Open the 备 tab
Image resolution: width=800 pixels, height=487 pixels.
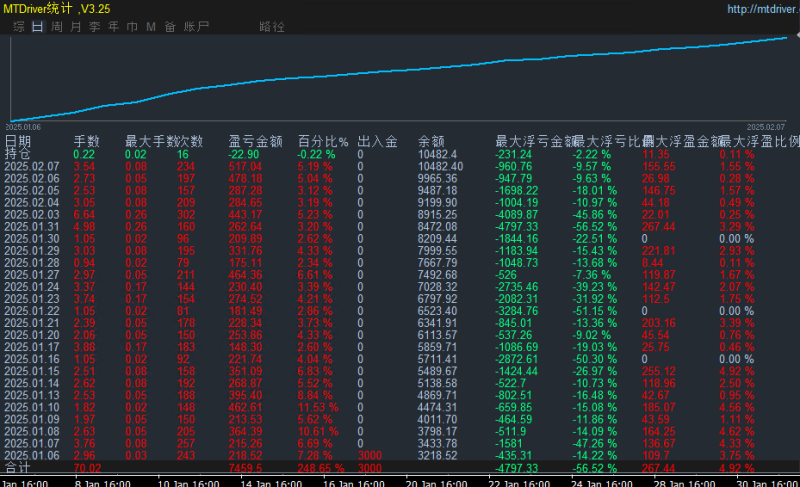coord(170,27)
